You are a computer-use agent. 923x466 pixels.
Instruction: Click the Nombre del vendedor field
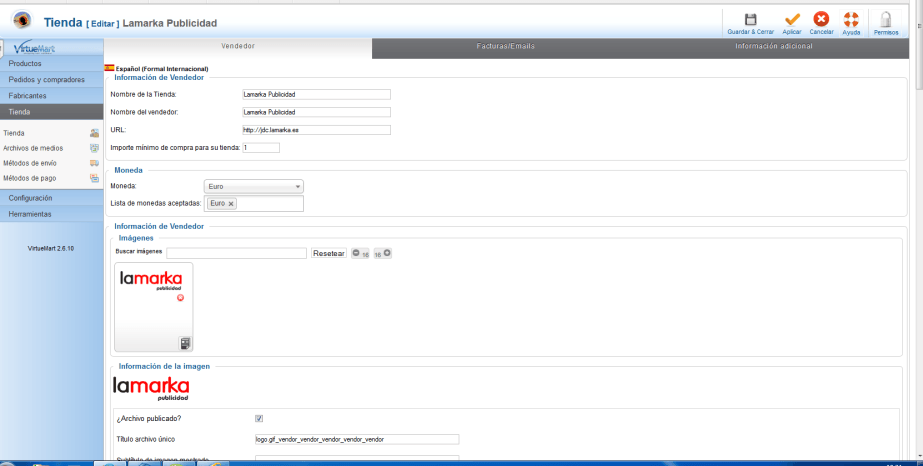click(x=316, y=112)
